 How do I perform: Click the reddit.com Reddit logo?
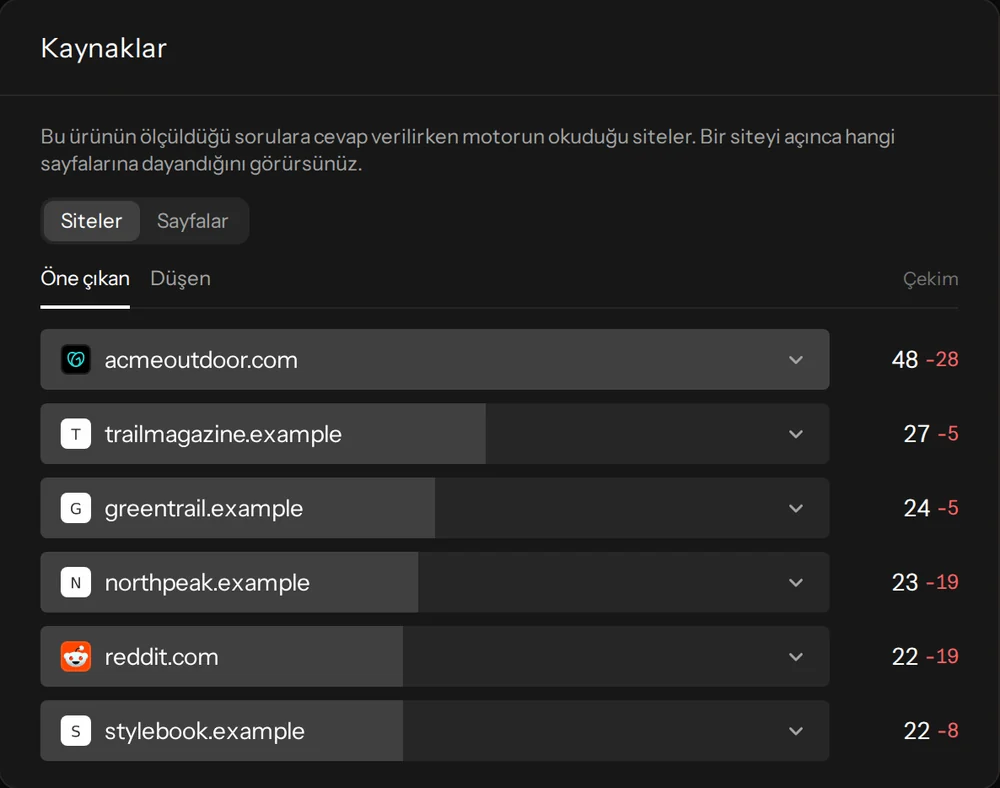pos(75,657)
